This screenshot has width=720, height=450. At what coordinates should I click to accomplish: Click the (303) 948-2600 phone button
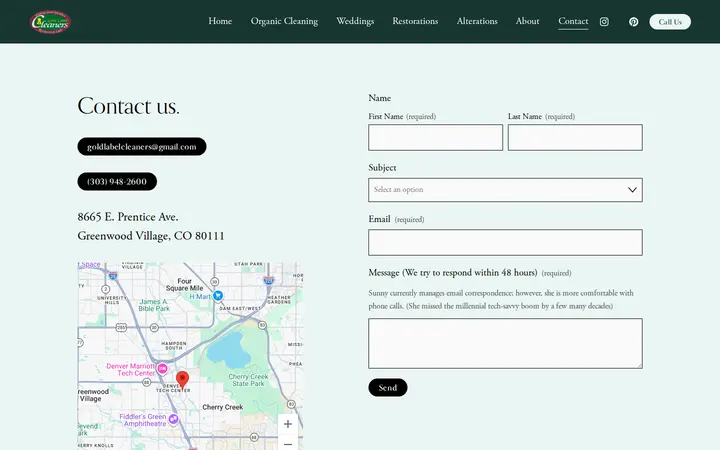[117, 181]
